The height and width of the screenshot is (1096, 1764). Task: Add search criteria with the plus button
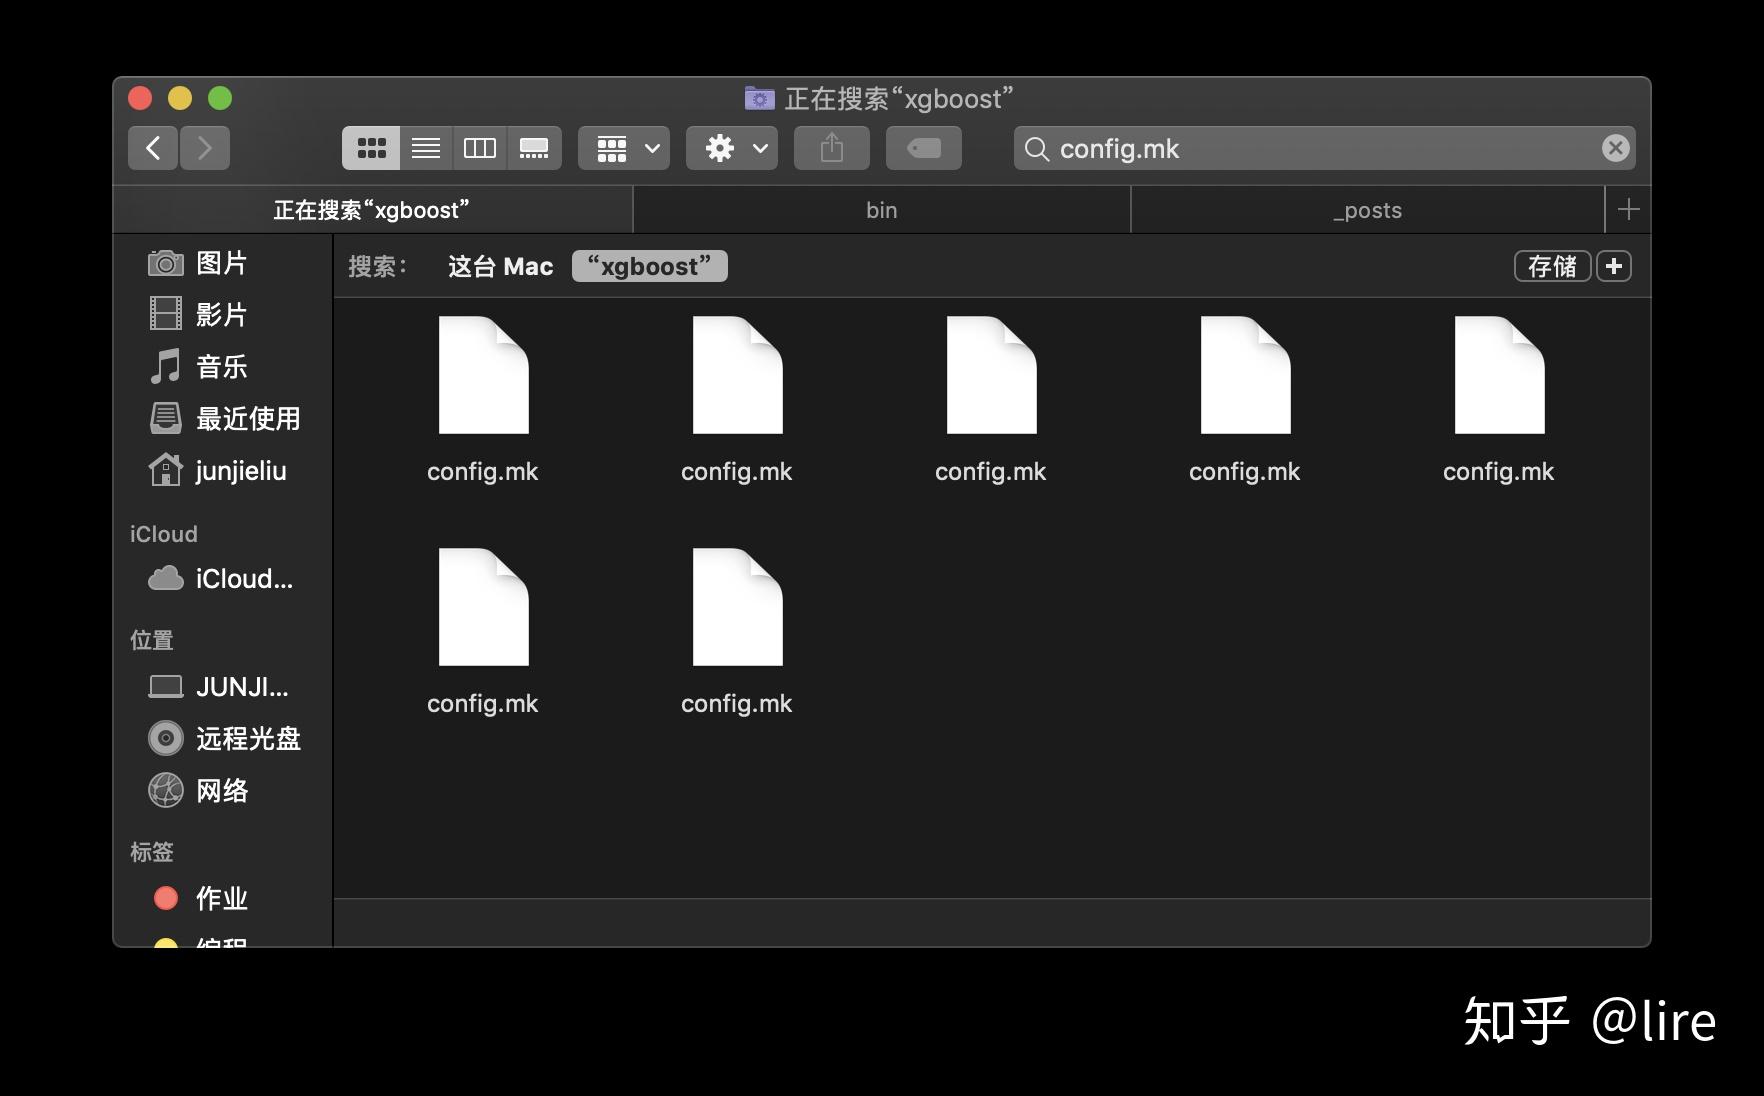tap(1614, 266)
